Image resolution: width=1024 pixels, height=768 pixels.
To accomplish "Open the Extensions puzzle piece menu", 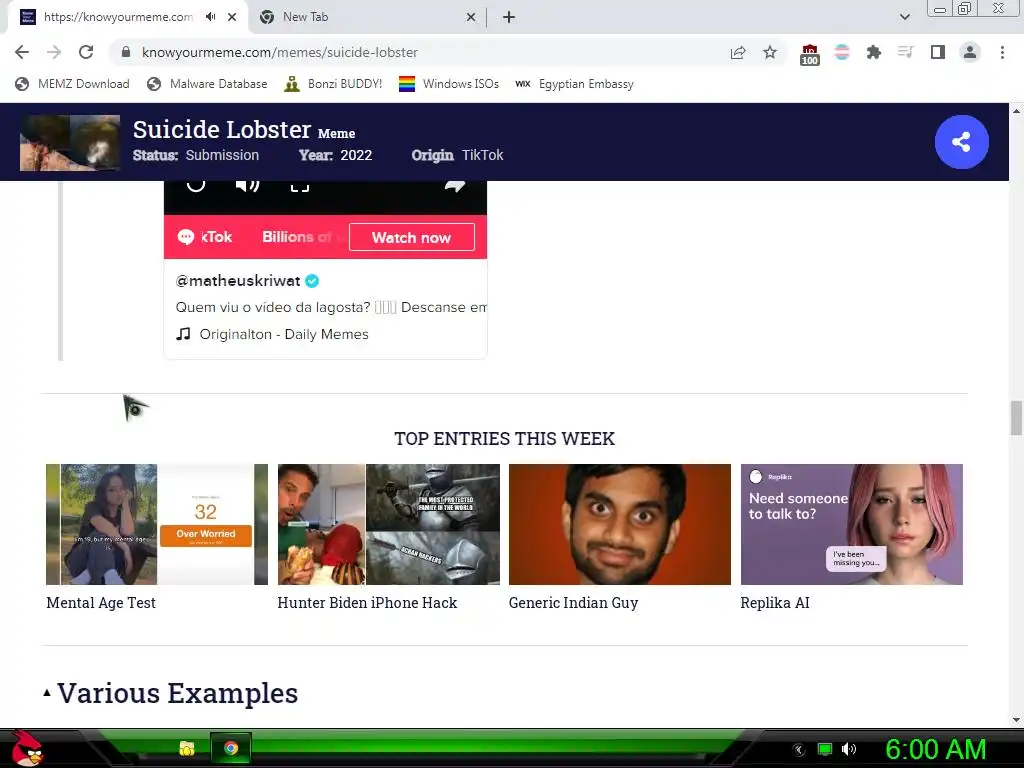I will 874,52.
